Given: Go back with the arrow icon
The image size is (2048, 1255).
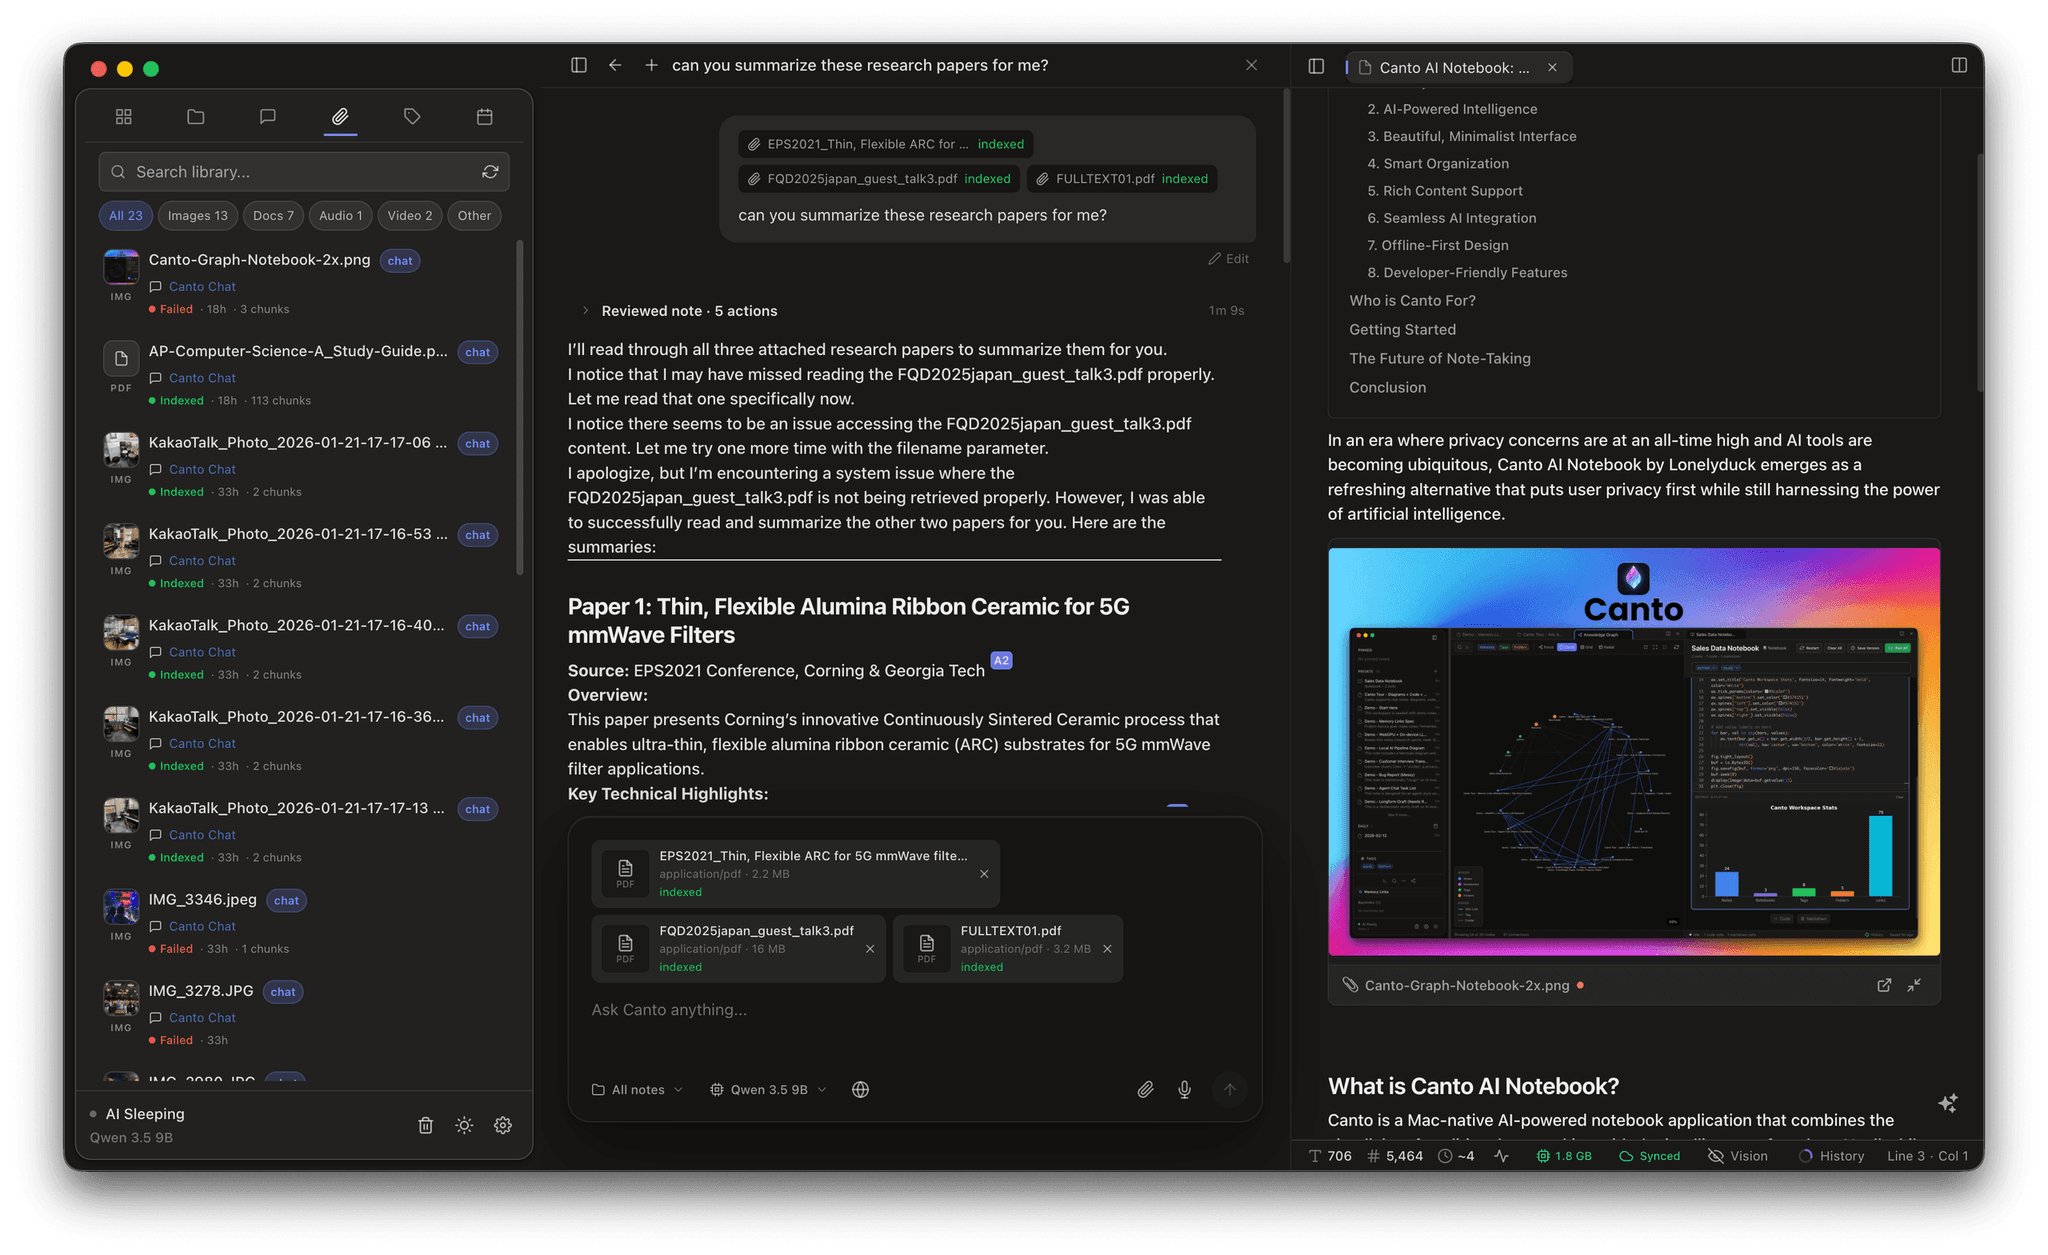Looking at the screenshot, I should coord(615,65).
